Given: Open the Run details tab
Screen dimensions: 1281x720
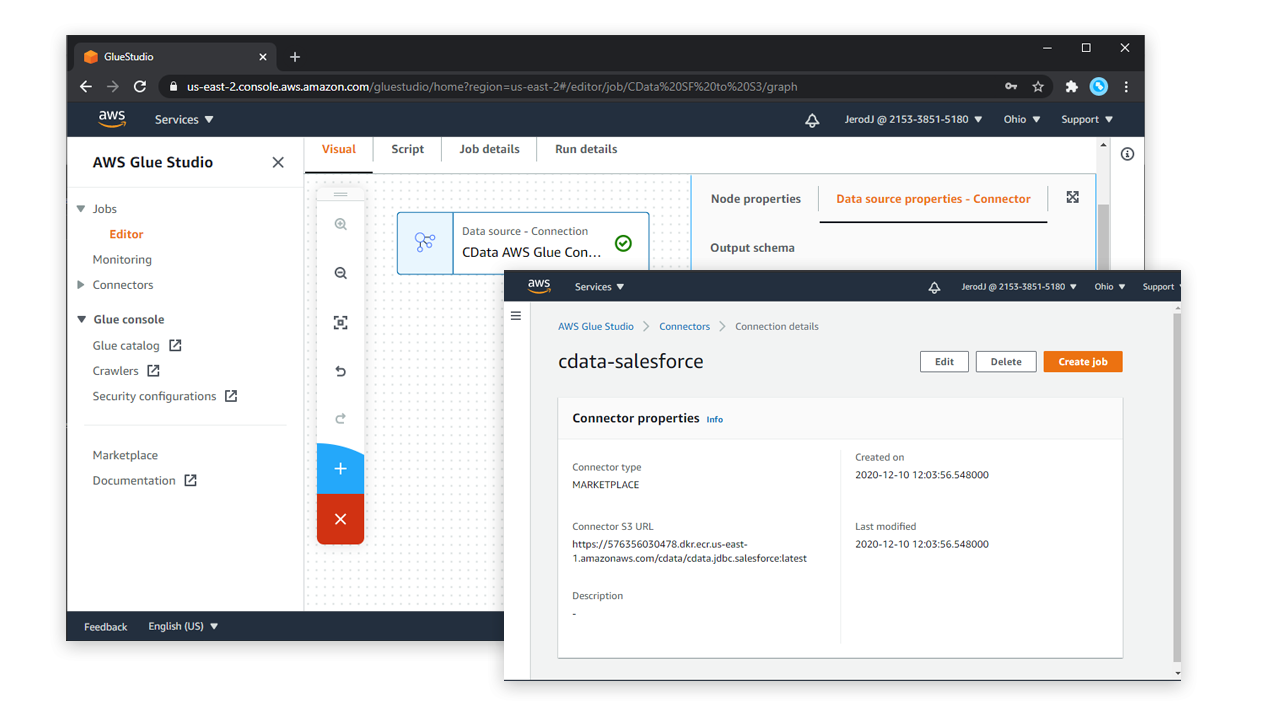Looking at the screenshot, I should 586,149.
